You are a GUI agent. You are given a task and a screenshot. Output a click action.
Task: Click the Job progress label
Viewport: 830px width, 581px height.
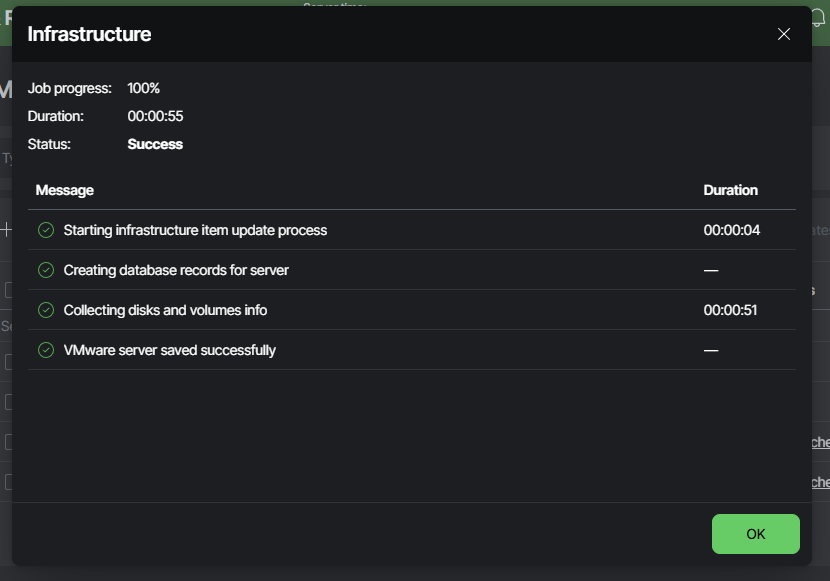(69, 88)
